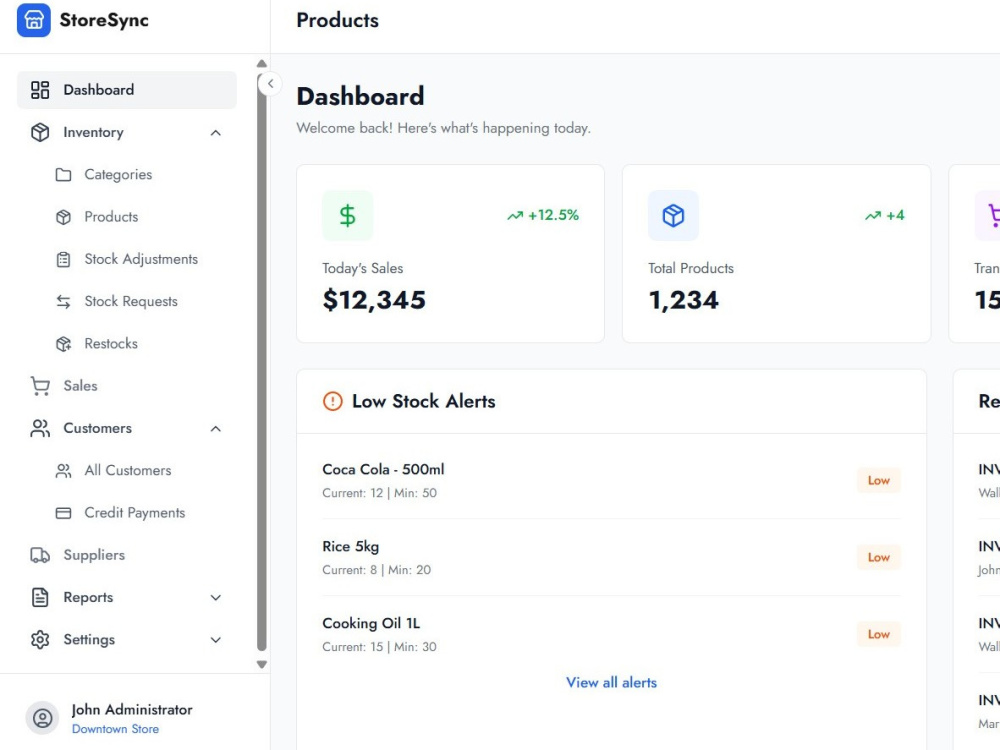Click the StoreSync store logo icon
This screenshot has height=750, width=1000.
(x=34, y=20)
